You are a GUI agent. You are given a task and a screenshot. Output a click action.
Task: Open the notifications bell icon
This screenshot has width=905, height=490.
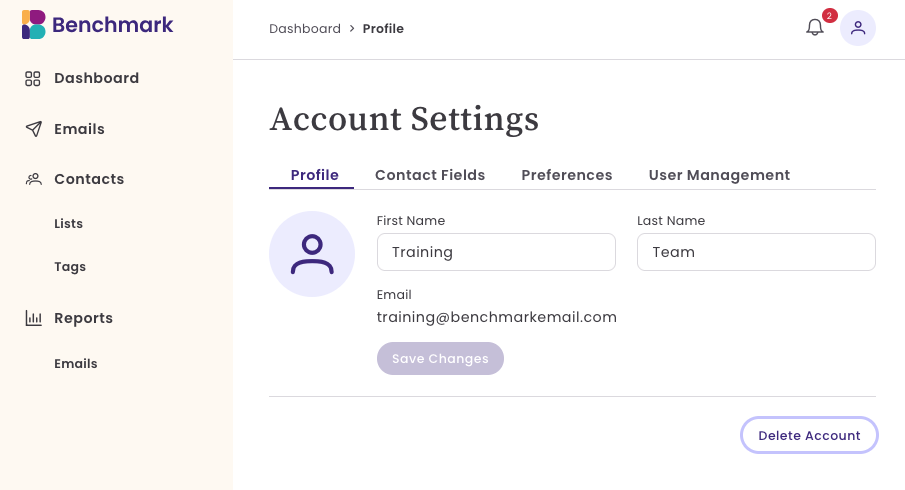[814, 28]
